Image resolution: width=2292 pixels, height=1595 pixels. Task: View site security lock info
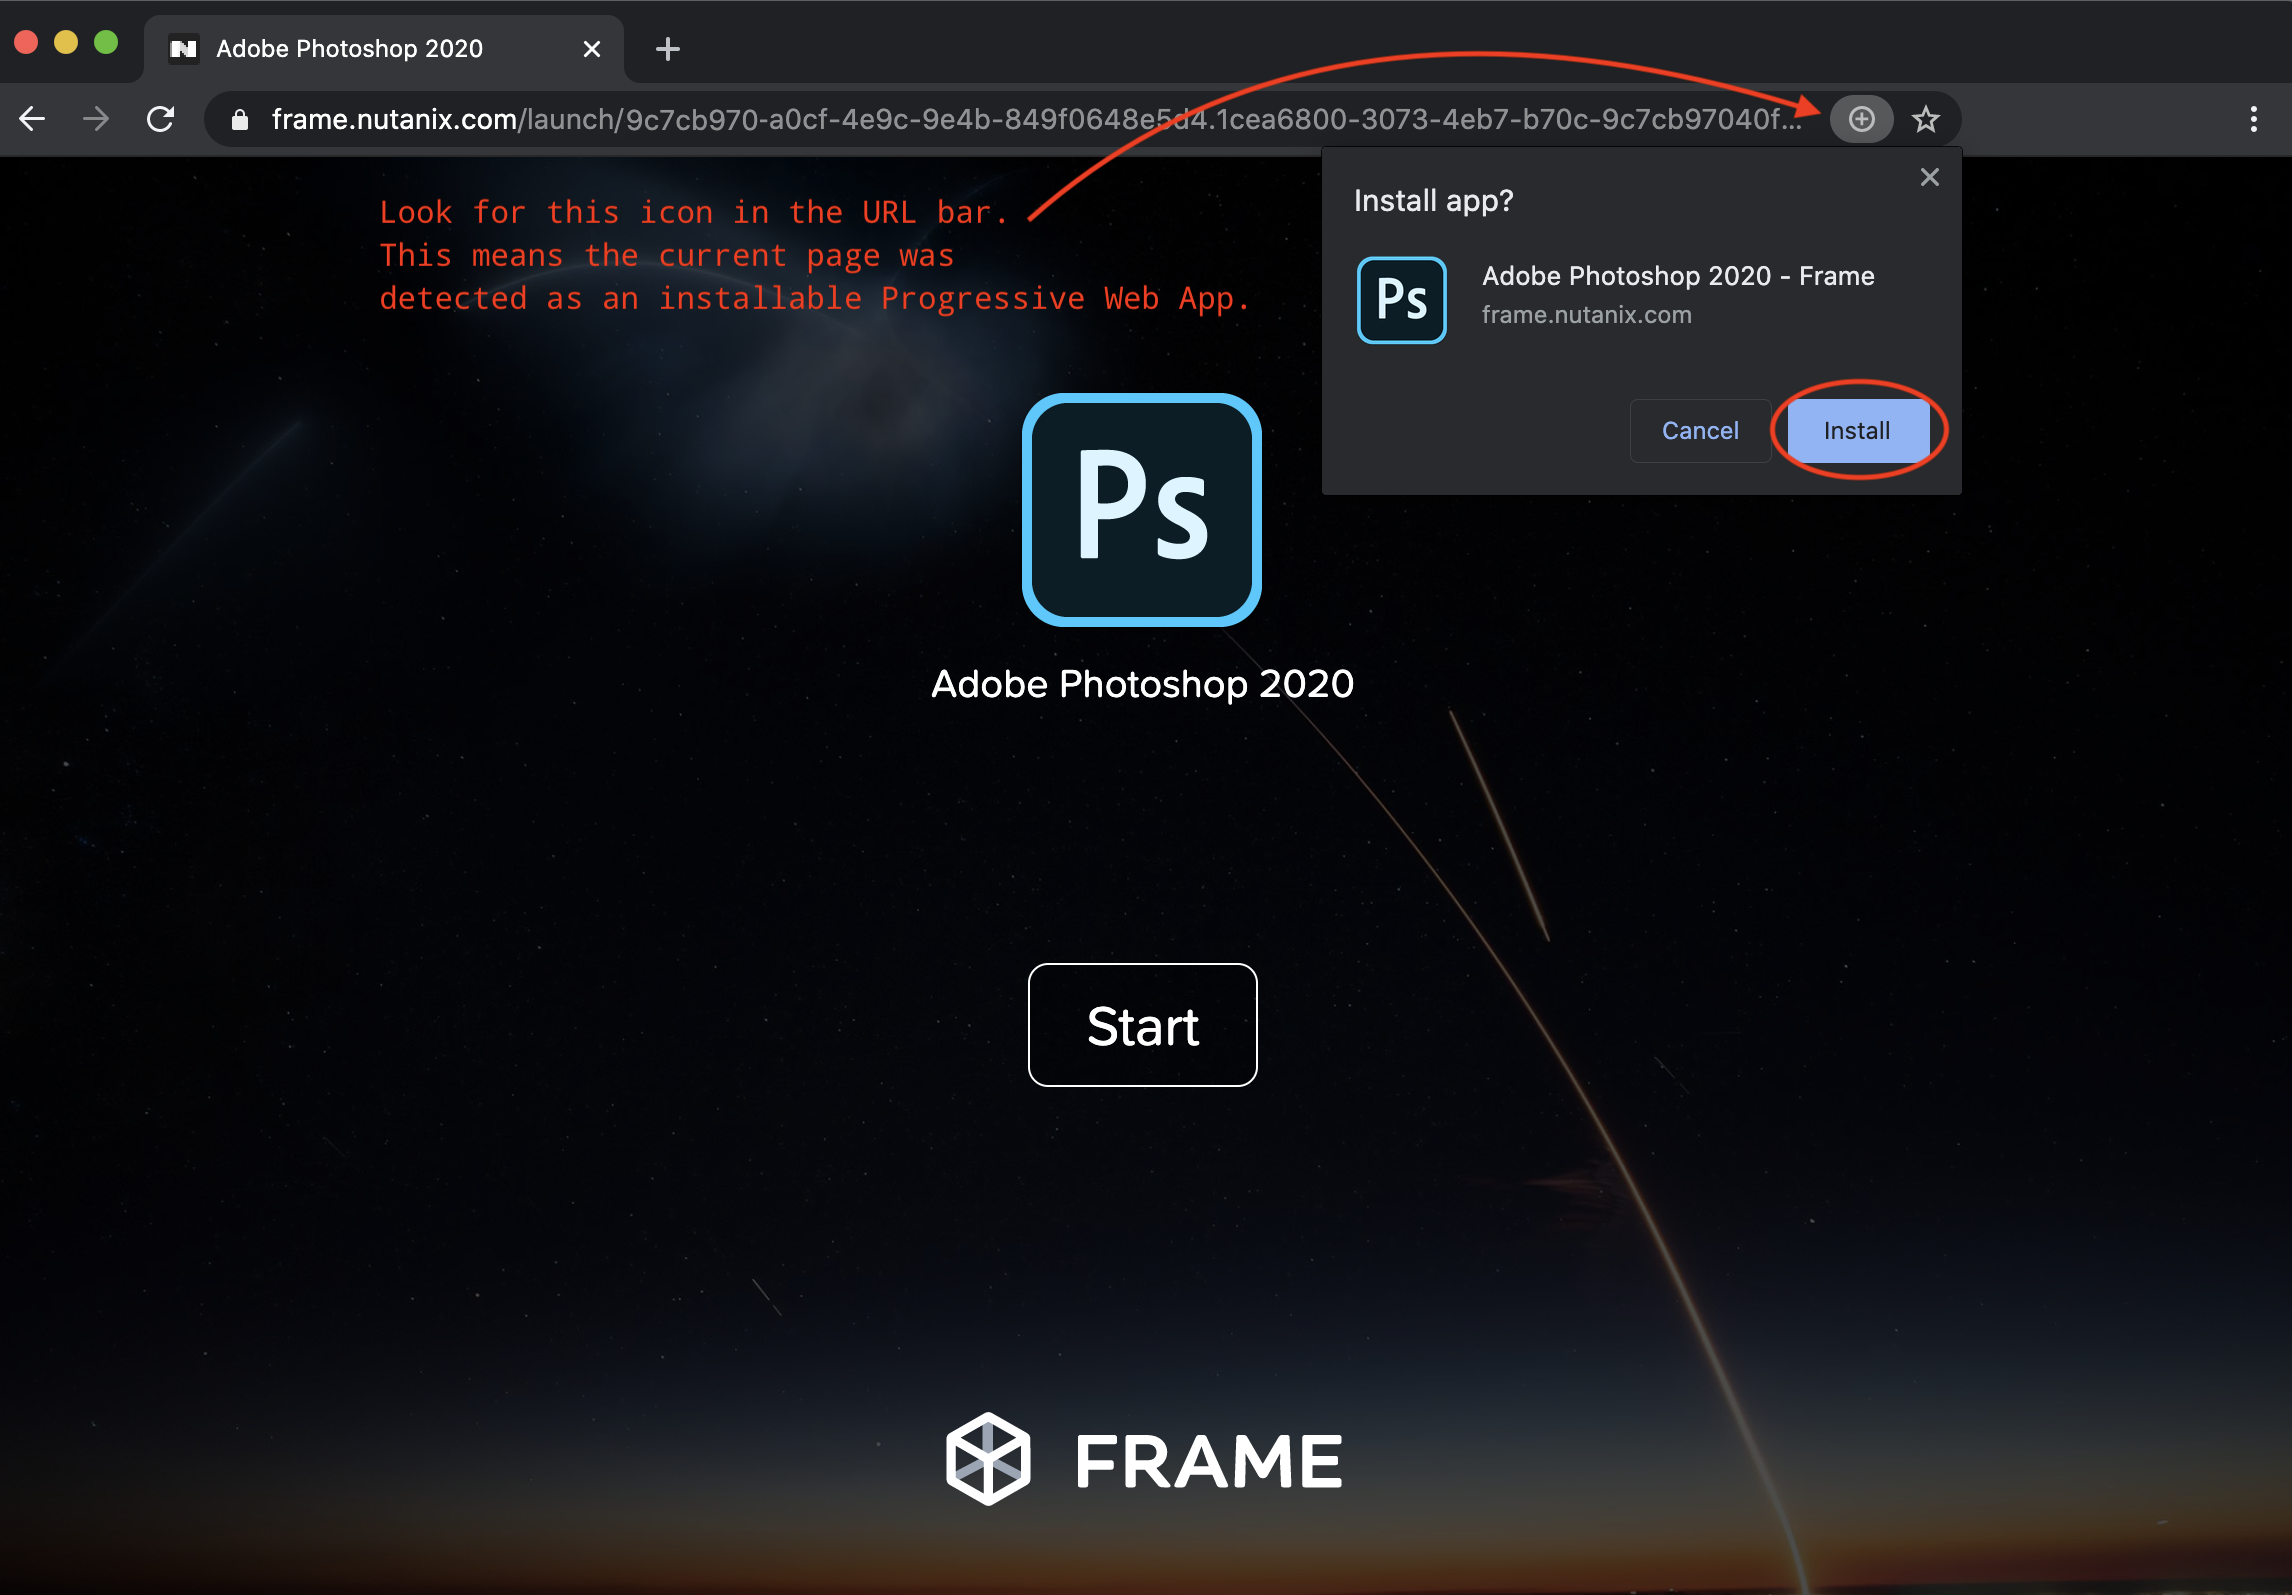(x=240, y=120)
